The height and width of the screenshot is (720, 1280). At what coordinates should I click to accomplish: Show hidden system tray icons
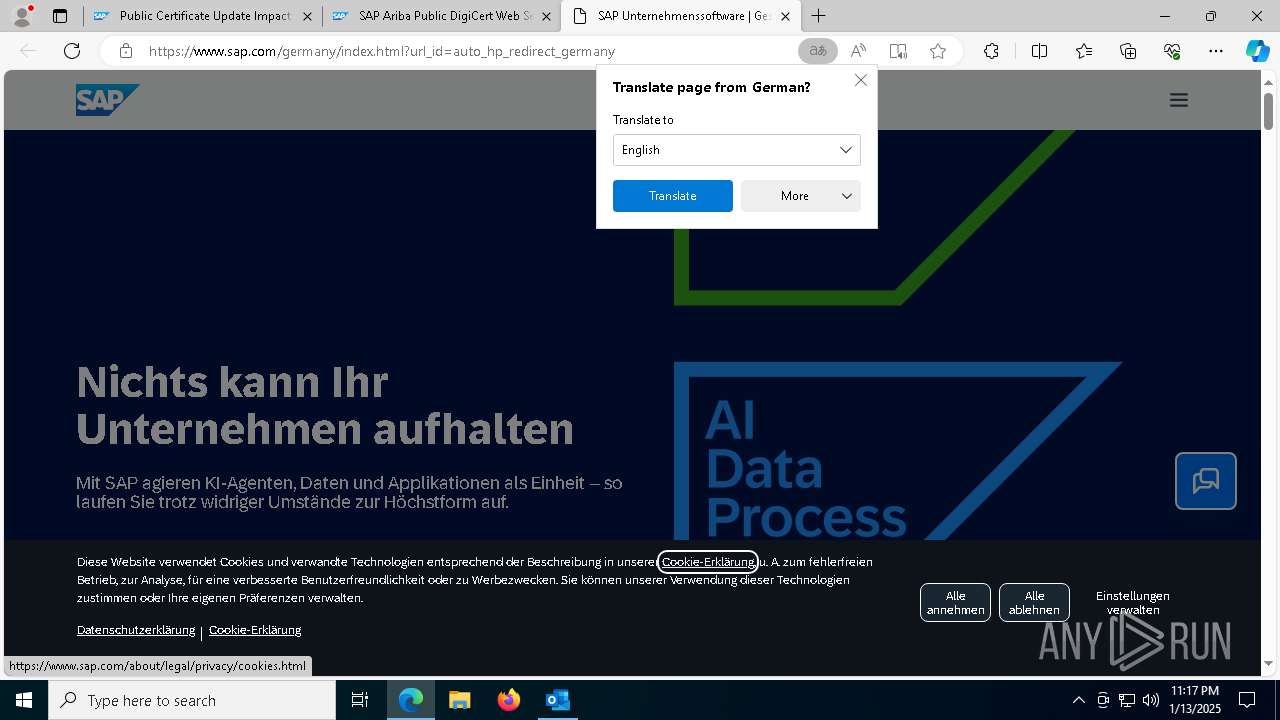pos(1078,700)
